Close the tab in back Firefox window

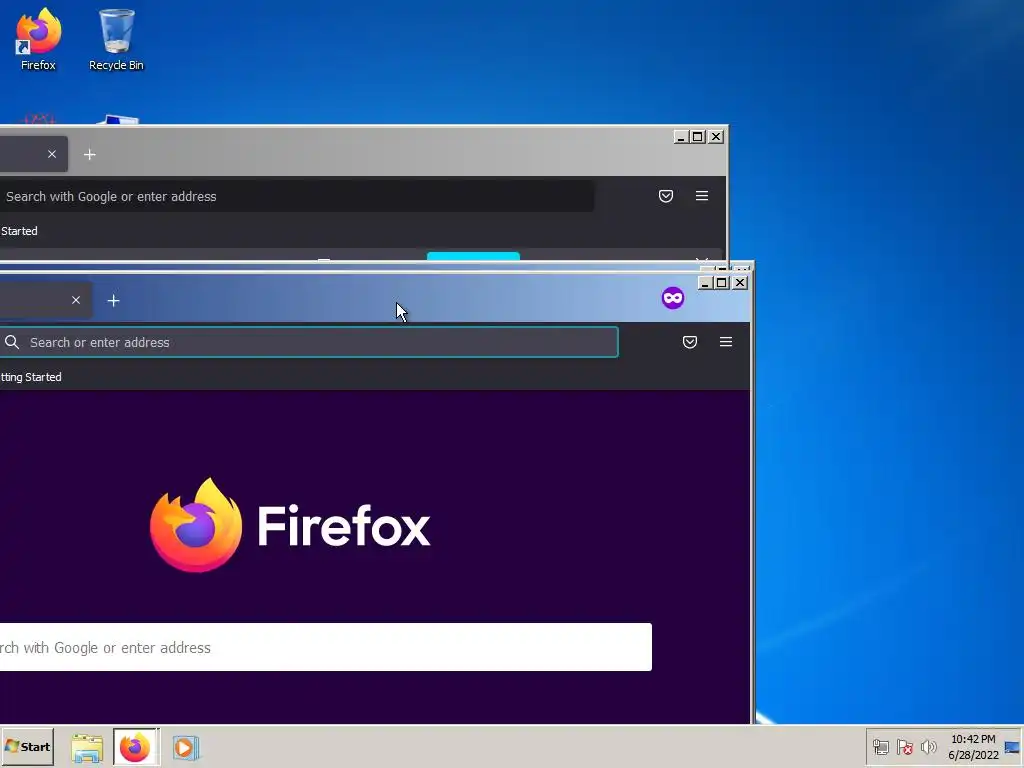pyautogui.click(x=52, y=154)
